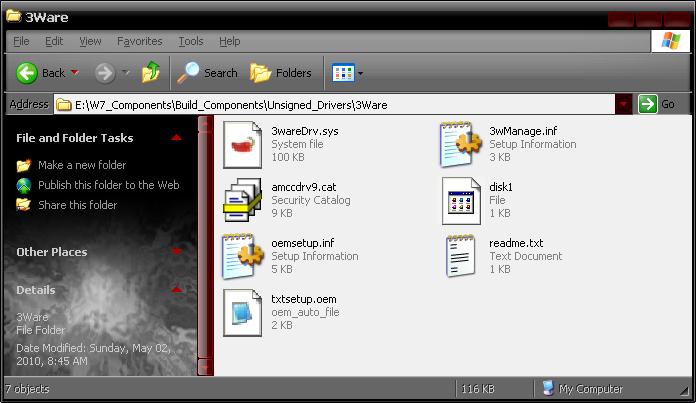This screenshot has height=403, width=696.
Task: Select the amccdrv9.cat security catalog icon
Action: (242, 200)
